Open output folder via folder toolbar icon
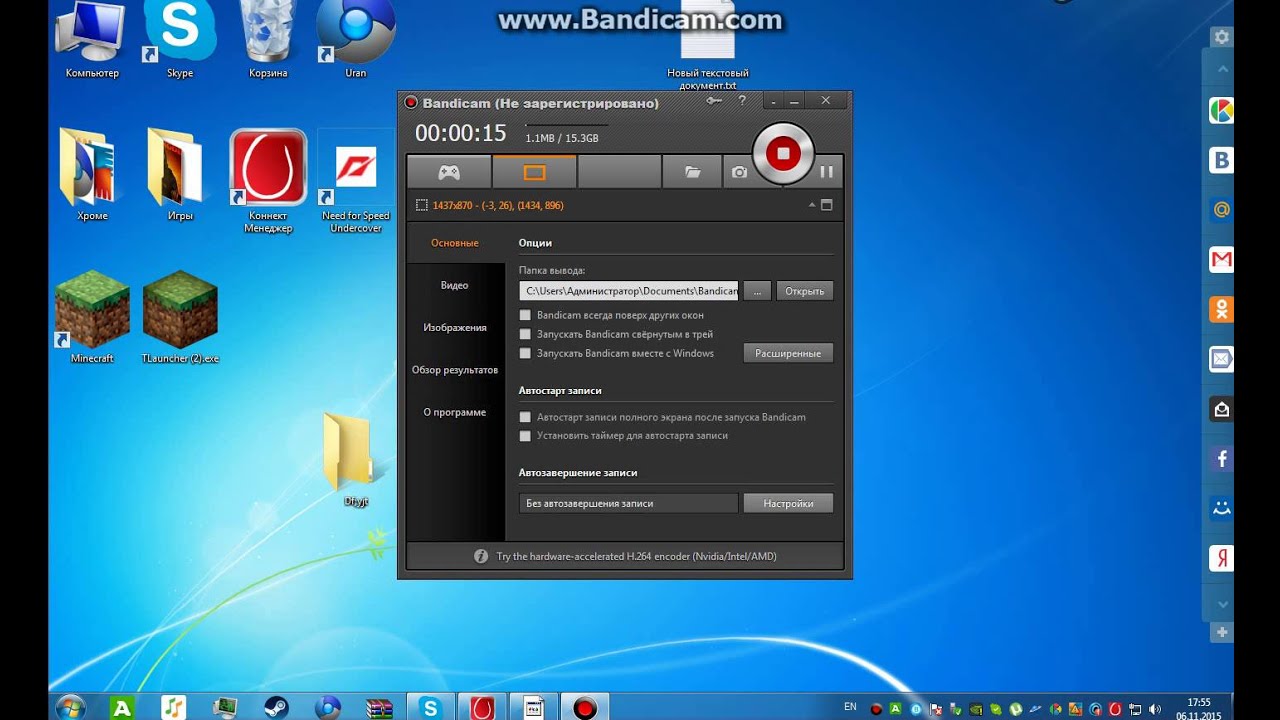This screenshot has height=720, width=1280. (692, 172)
